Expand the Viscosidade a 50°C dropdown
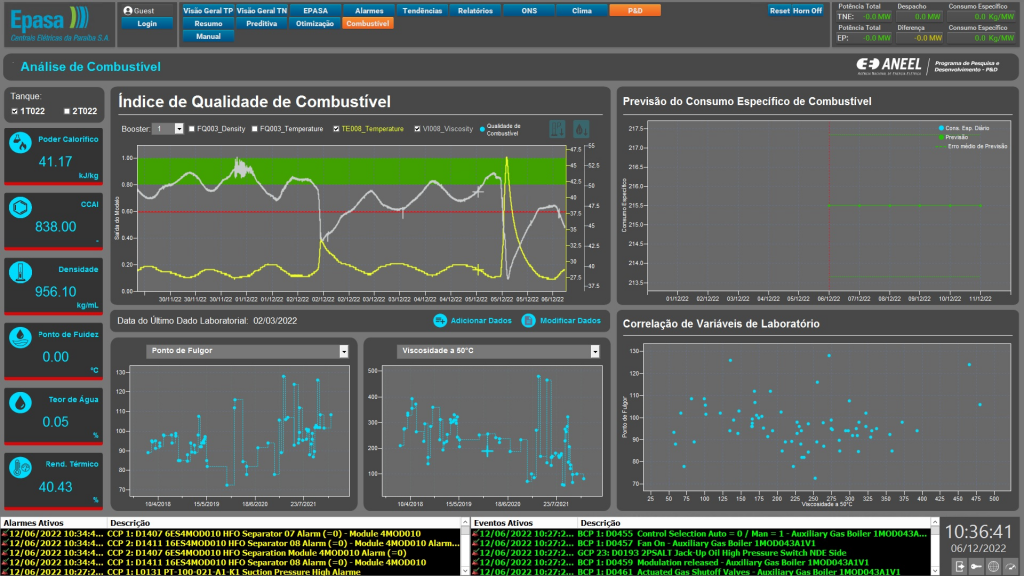 pos(596,351)
